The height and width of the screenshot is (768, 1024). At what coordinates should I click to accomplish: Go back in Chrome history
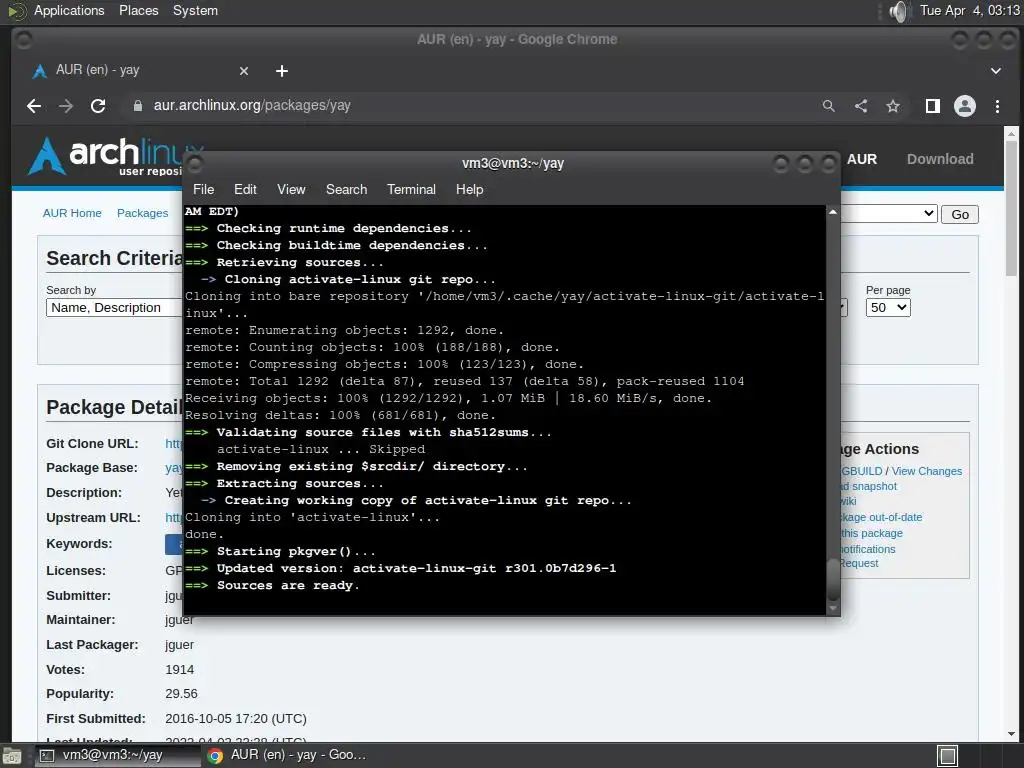pyautogui.click(x=34, y=106)
